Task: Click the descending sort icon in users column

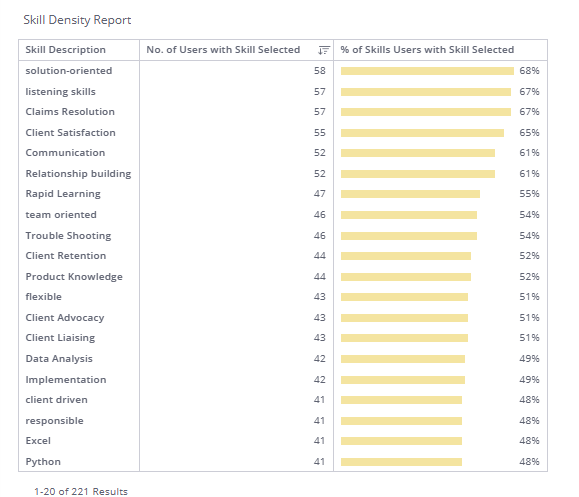Action: pos(323,50)
